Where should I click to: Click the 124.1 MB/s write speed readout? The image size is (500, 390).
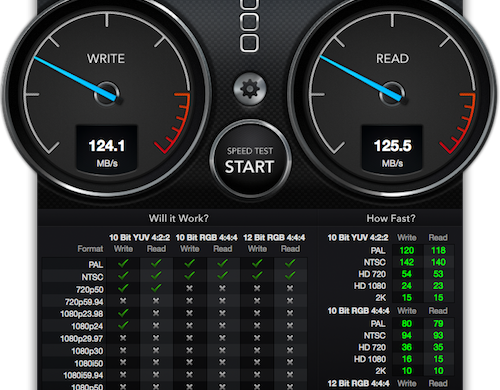pos(107,149)
